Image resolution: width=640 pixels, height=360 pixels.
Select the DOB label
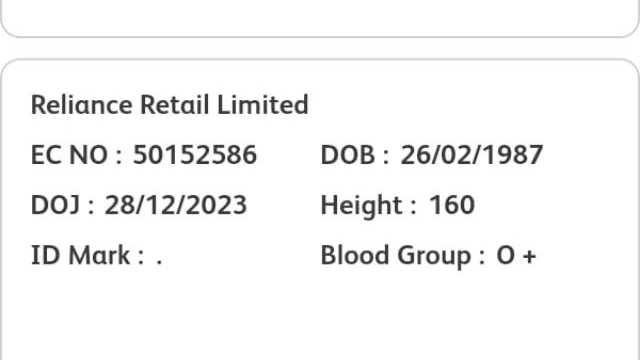[x=348, y=155]
